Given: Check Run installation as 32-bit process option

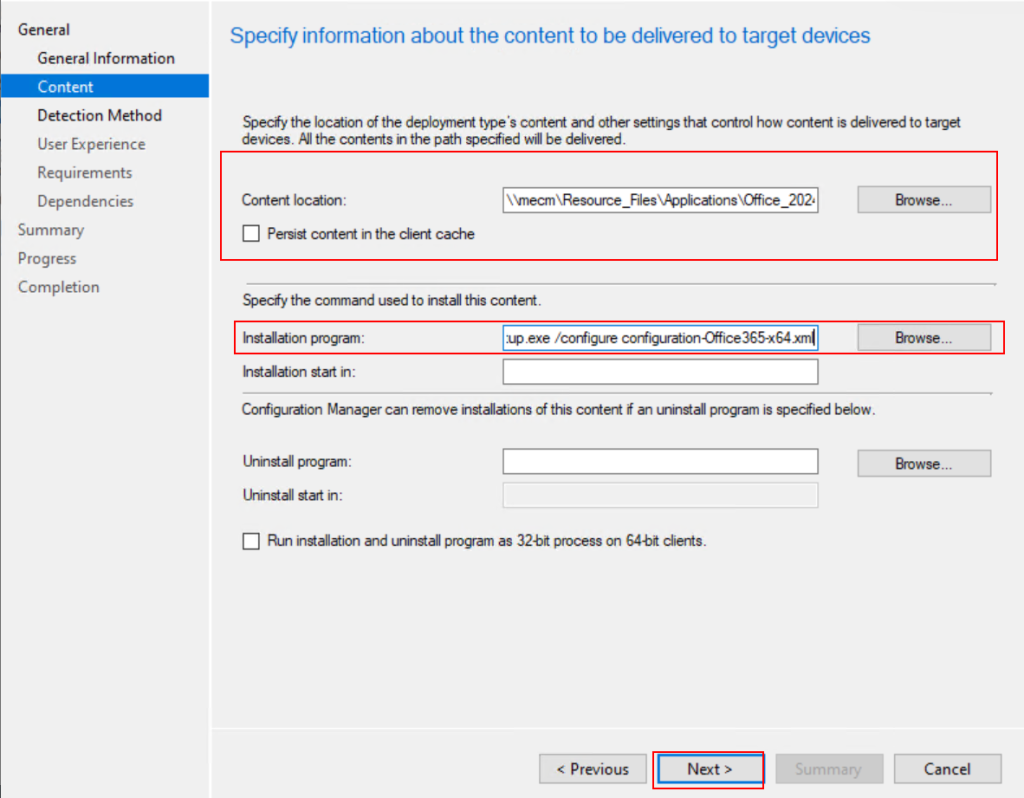Looking at the screenshot, I should tap(250, 541).
